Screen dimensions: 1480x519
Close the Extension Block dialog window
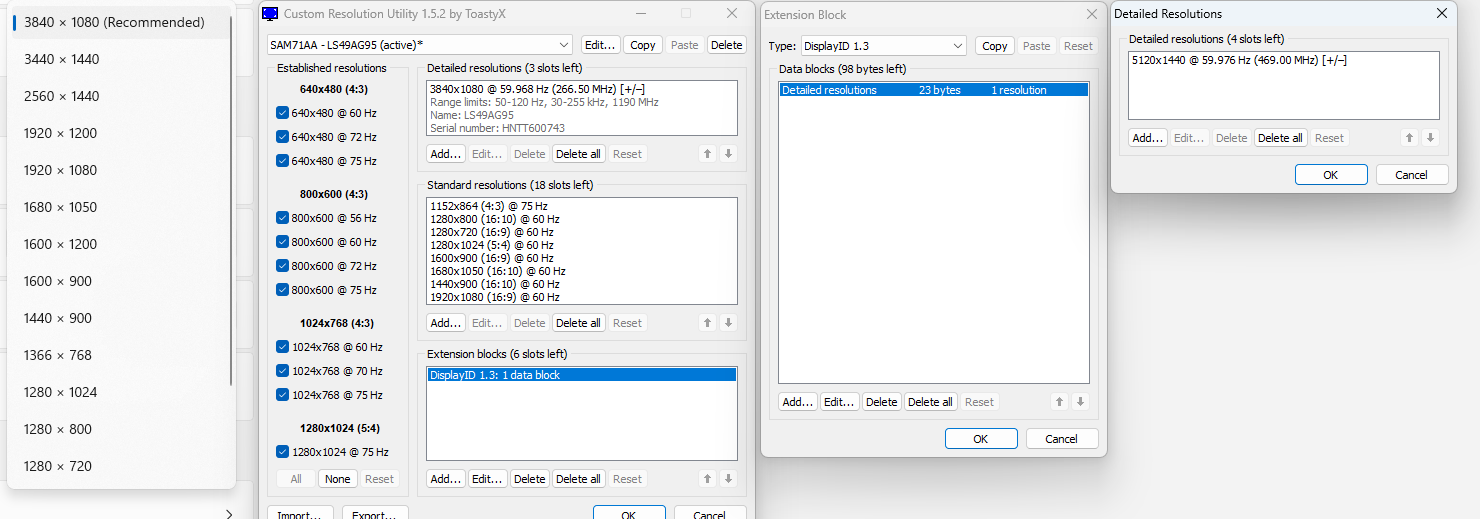click(x=1091, y=14)
